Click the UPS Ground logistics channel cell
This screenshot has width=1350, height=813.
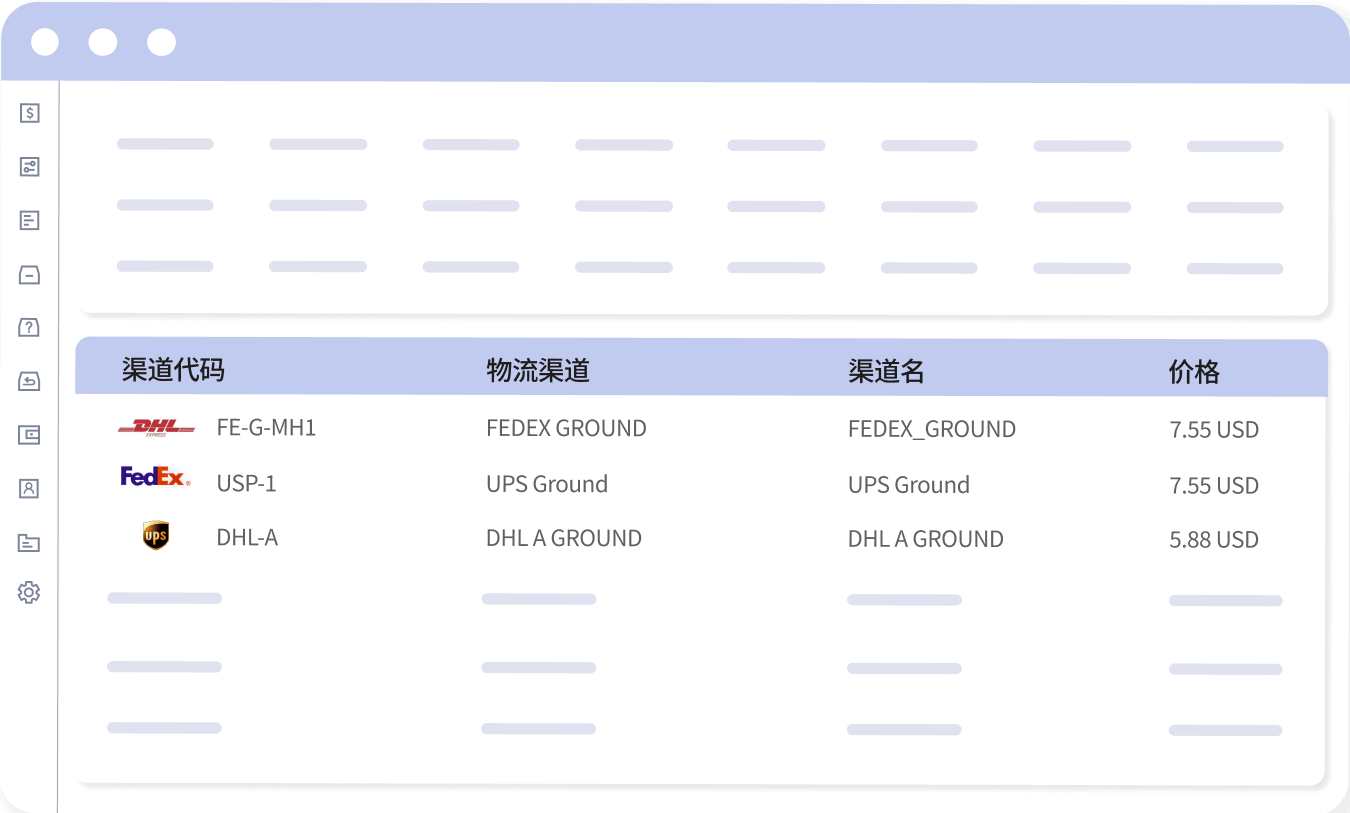[547, 484]
